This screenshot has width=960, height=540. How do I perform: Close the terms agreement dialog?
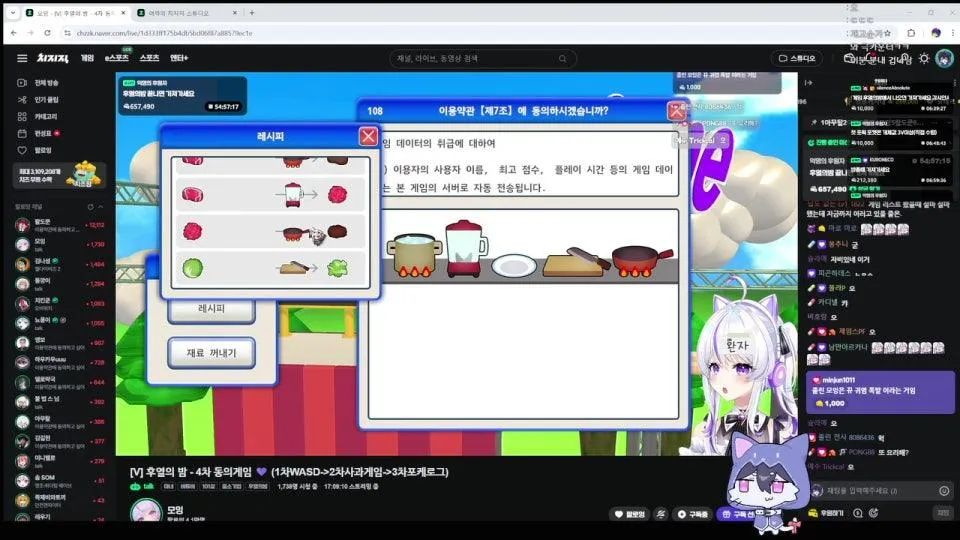coord(677,111)
